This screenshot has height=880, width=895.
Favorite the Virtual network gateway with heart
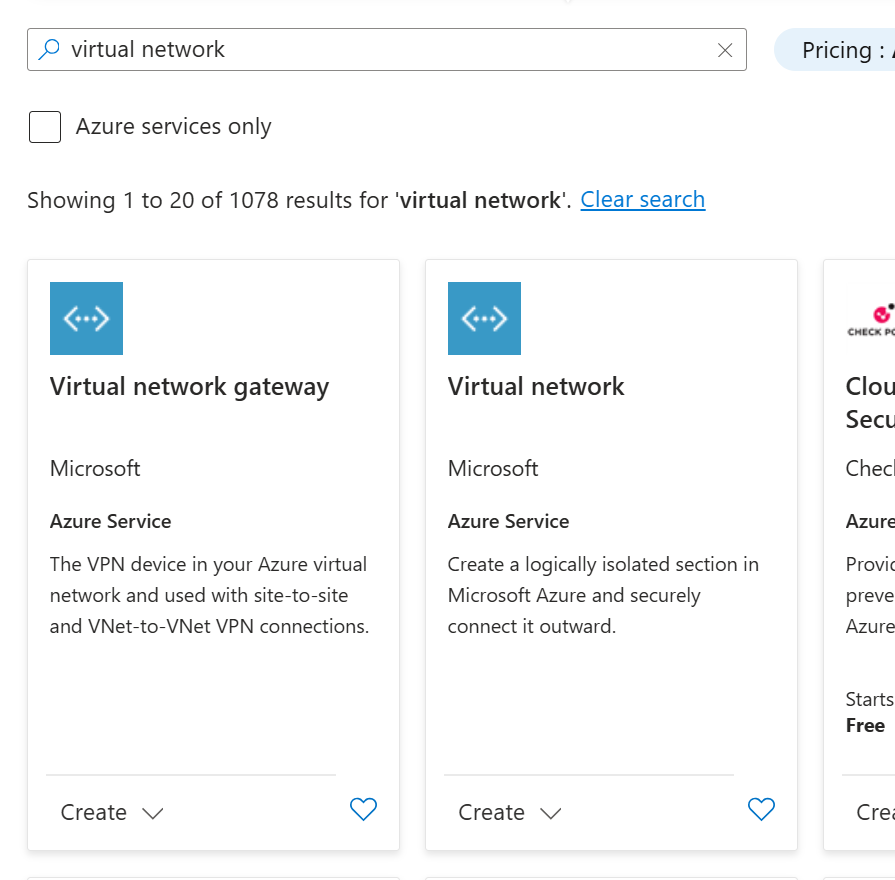(363, 809)
